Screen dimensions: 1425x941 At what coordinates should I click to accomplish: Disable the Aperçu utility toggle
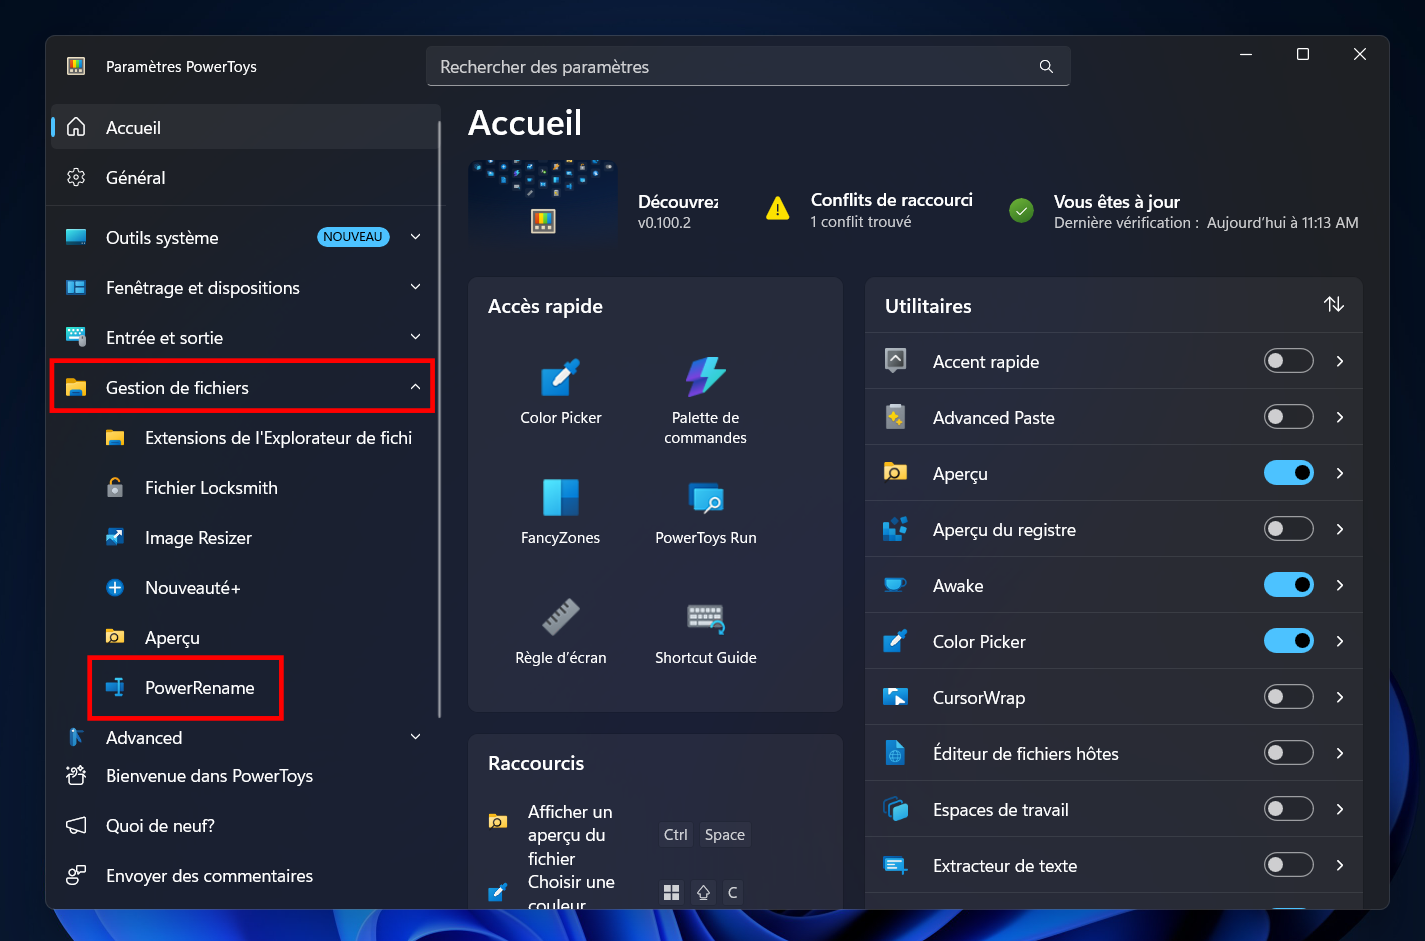tap(1288, 473)
